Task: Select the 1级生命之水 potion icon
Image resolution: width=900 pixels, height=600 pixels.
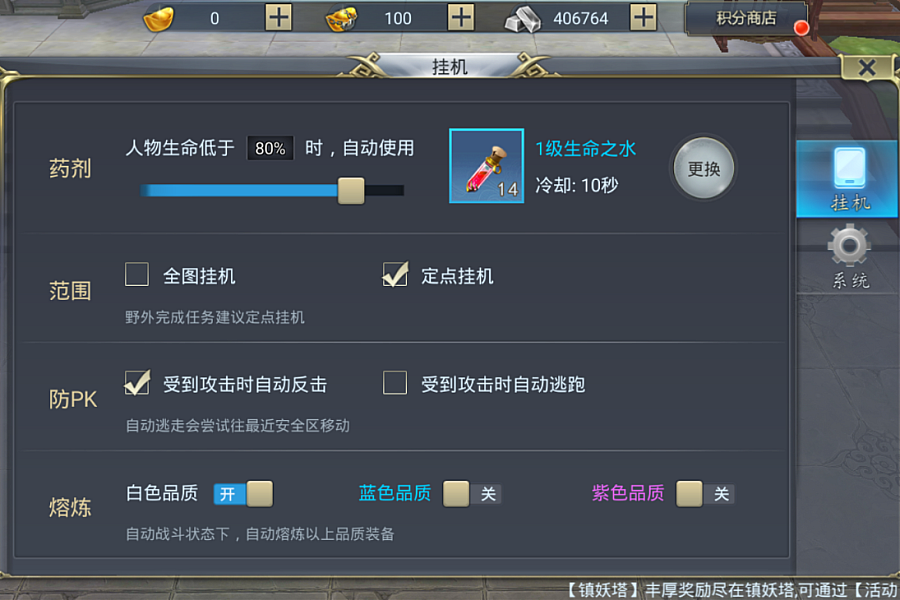Action: click(486, 166)
